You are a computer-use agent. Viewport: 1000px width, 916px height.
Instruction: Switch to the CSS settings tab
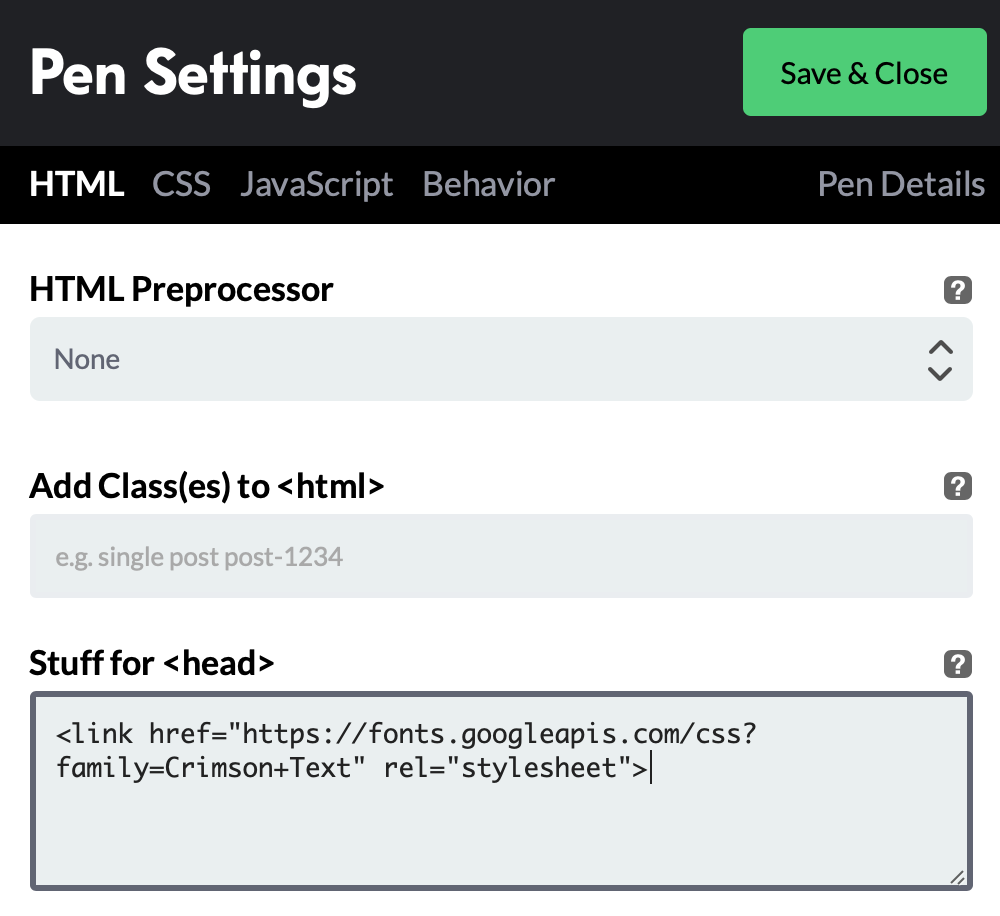[x=181, y=185]
